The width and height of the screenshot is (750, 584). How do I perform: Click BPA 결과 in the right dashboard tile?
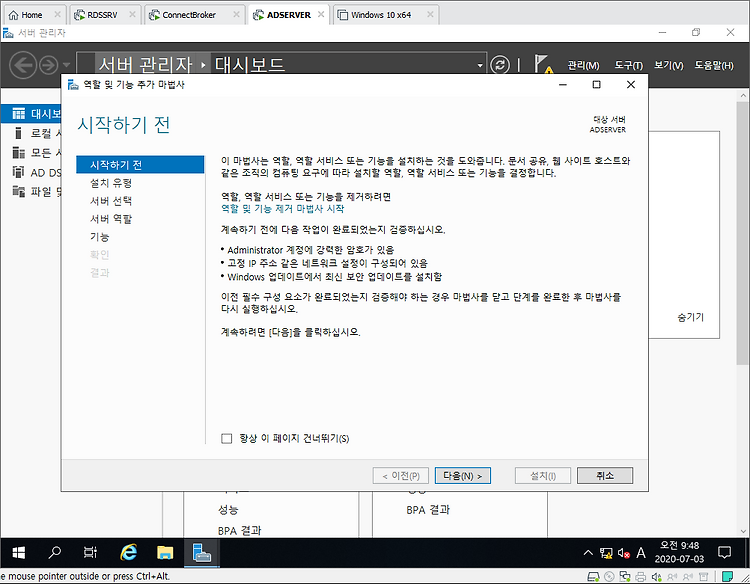click(x=428, y=510)
